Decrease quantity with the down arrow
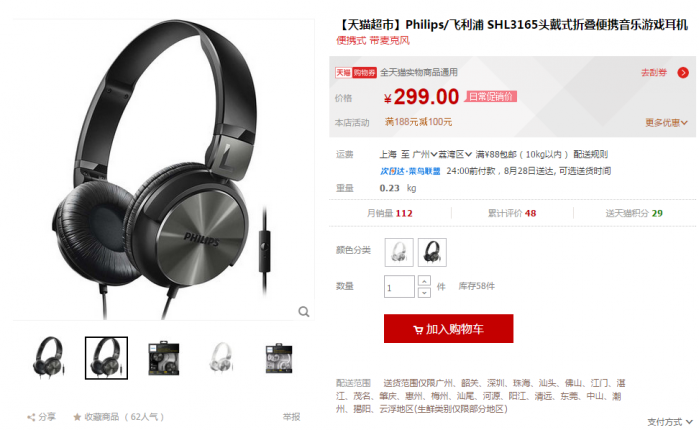 pyautogui.click(x=424, y=293)
